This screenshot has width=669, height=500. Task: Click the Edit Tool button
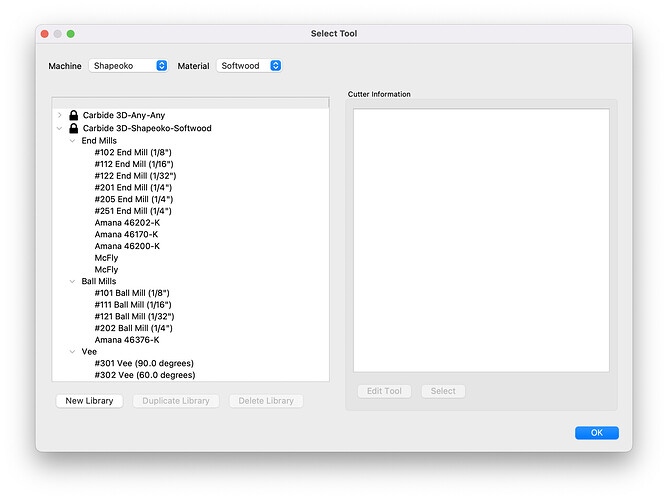tap(384, 391)
